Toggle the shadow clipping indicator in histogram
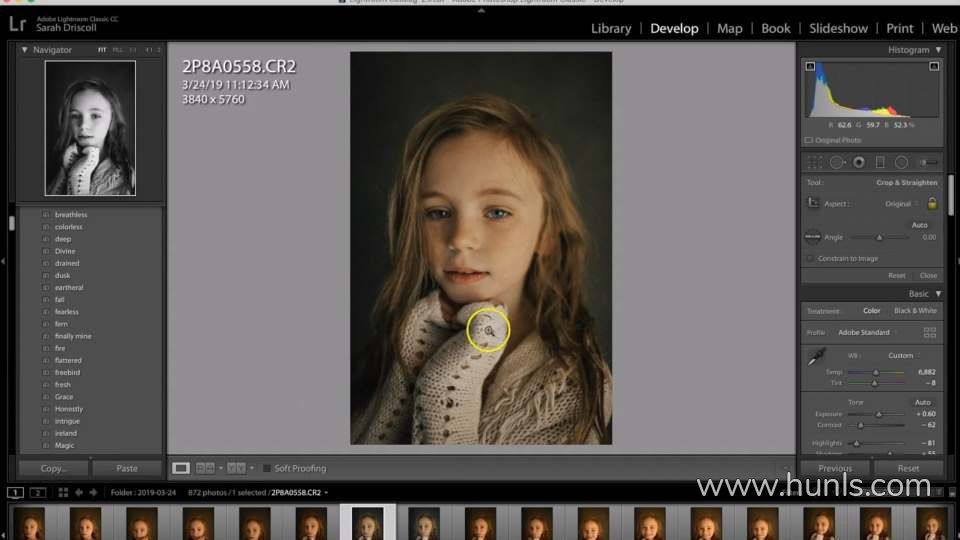 pyautogui.click(x=810, y=66)
